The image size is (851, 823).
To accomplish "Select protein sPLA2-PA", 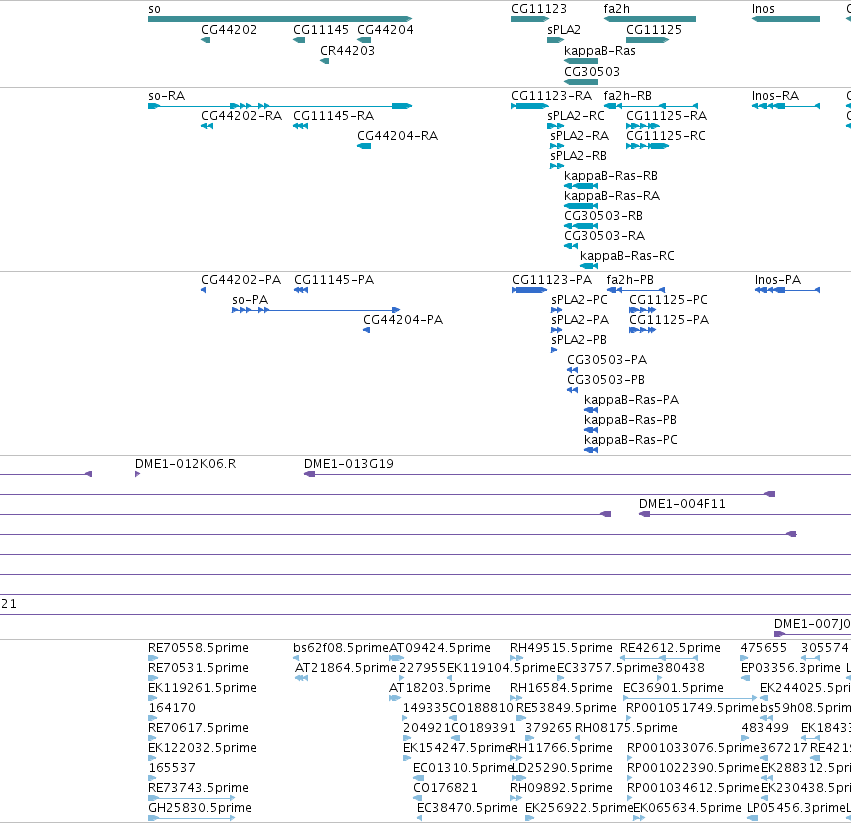I will point(580,320).
